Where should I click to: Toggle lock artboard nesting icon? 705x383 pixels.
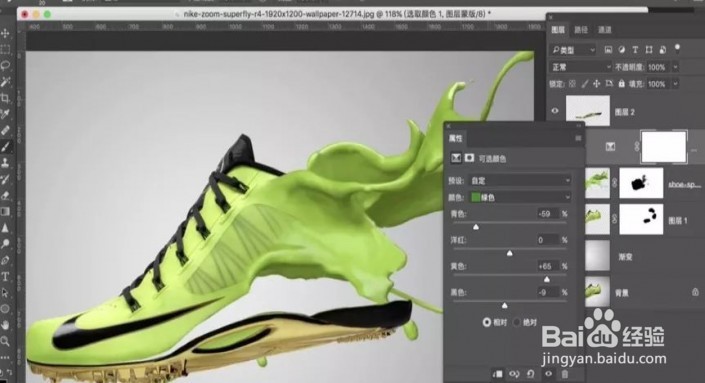609,84
